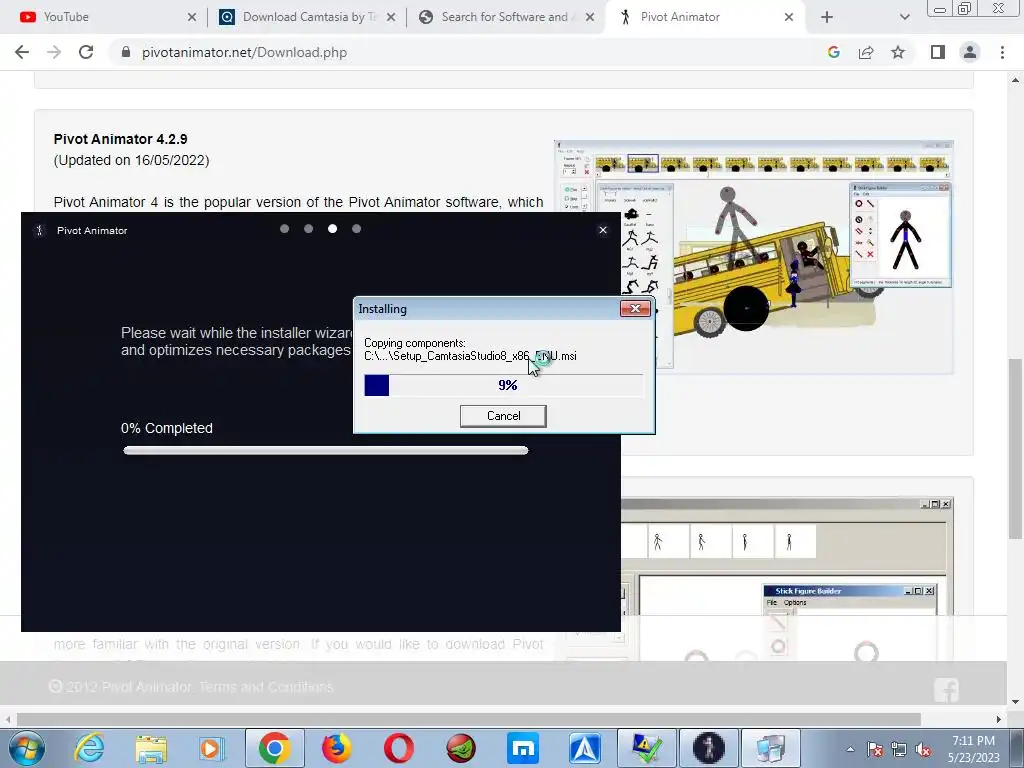
Task: Open Chrome three-dot menu
Action: [1002, 52]
